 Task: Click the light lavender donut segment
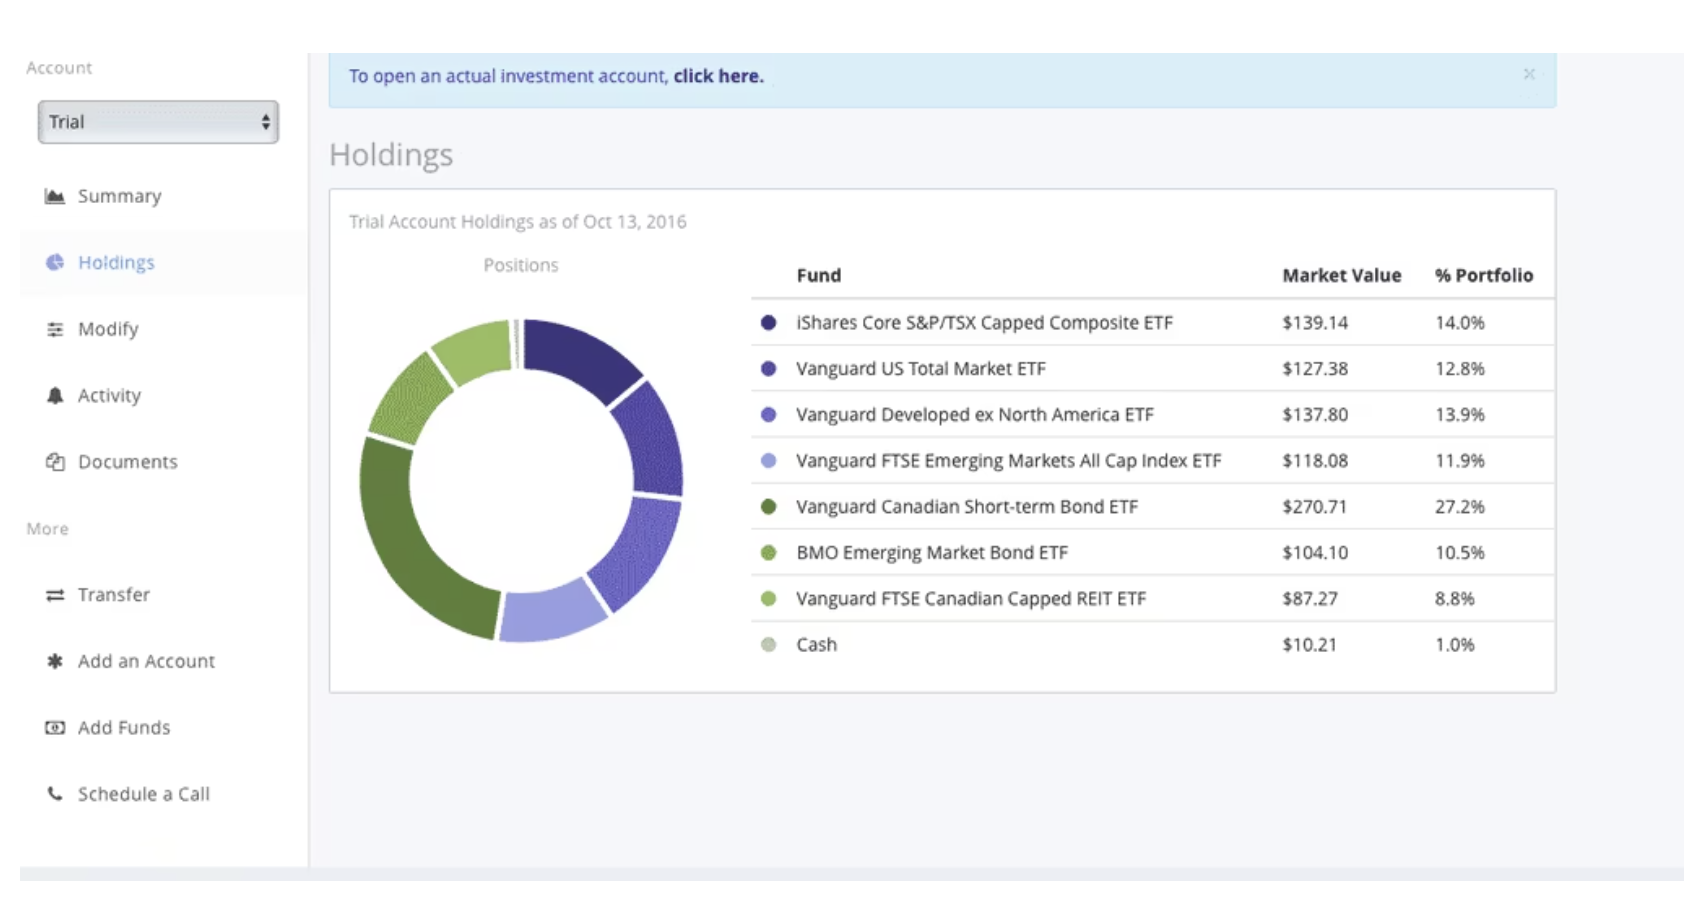pos(552,611)
